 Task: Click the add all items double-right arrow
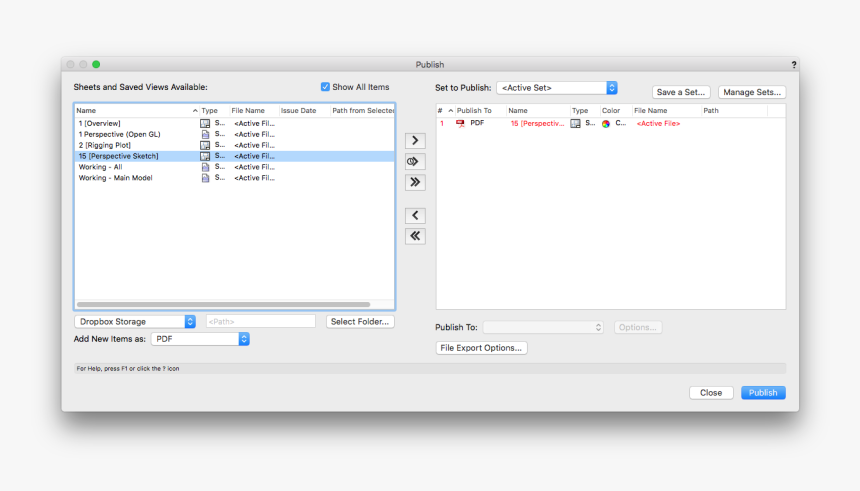(x=415, y=182)
